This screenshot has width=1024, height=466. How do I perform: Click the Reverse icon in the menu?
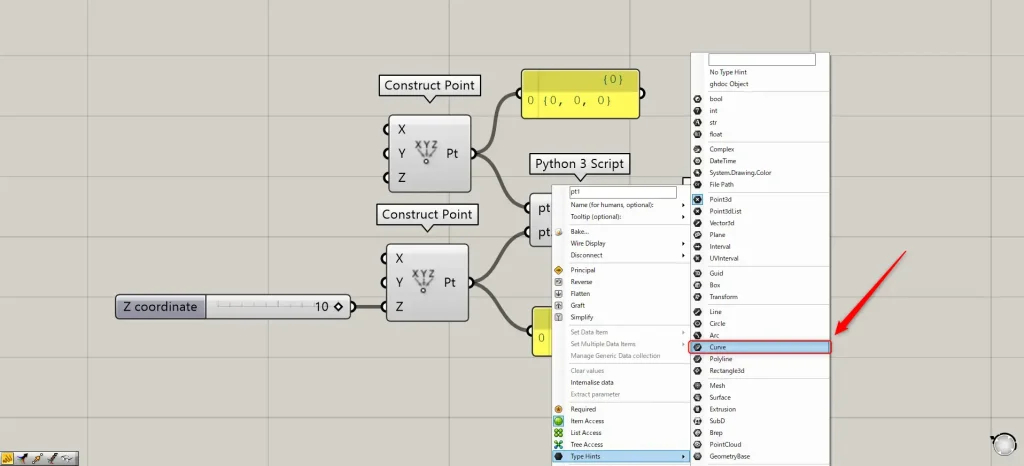pyautogui.click(x=560, y=282)
